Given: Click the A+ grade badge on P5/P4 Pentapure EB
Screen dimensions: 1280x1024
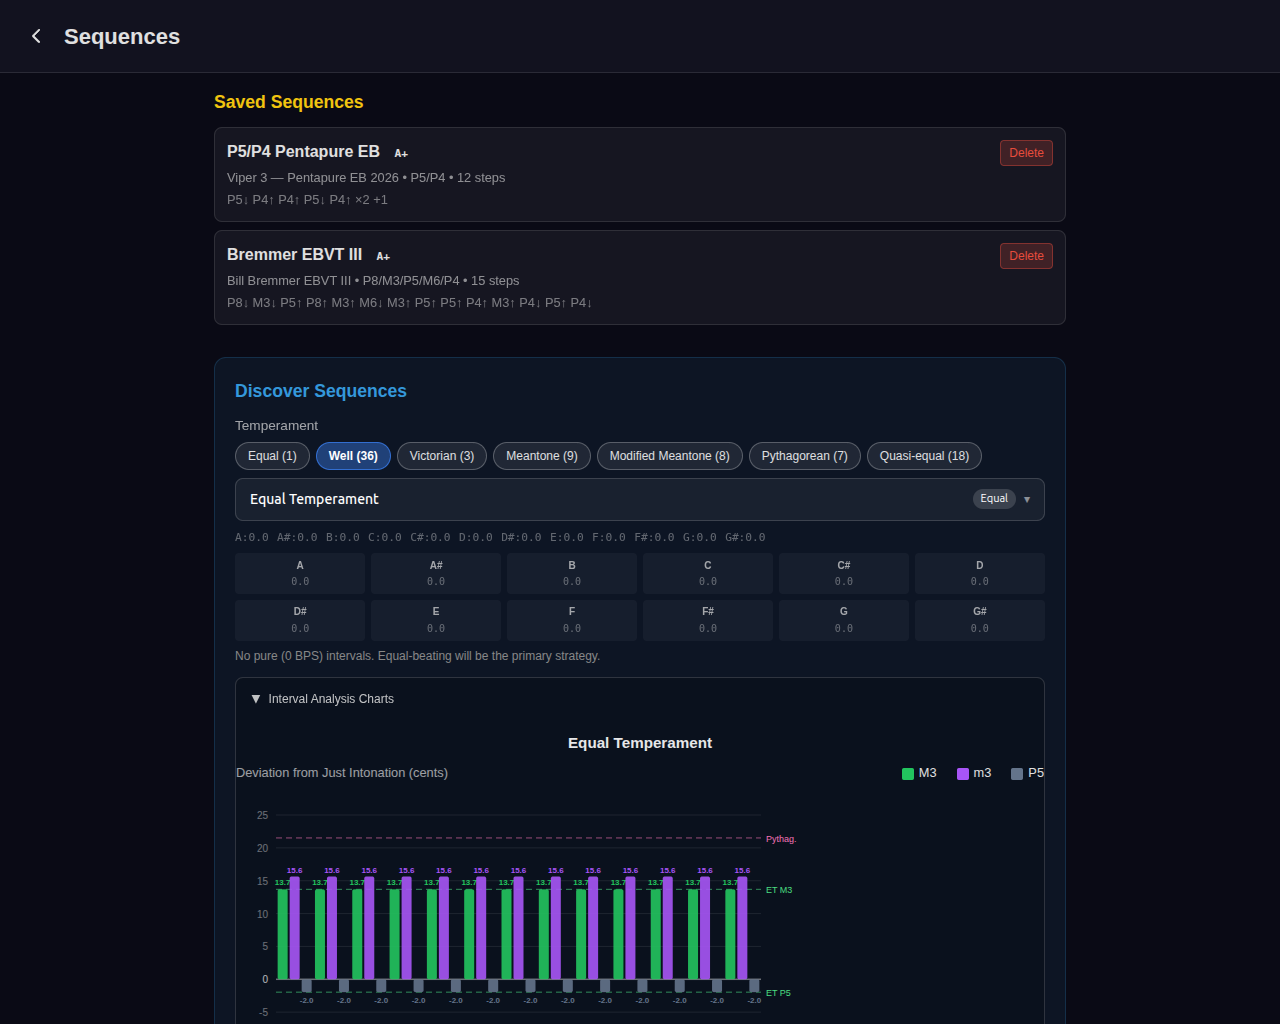Looking at the screenshot, I should coord(401,153).
